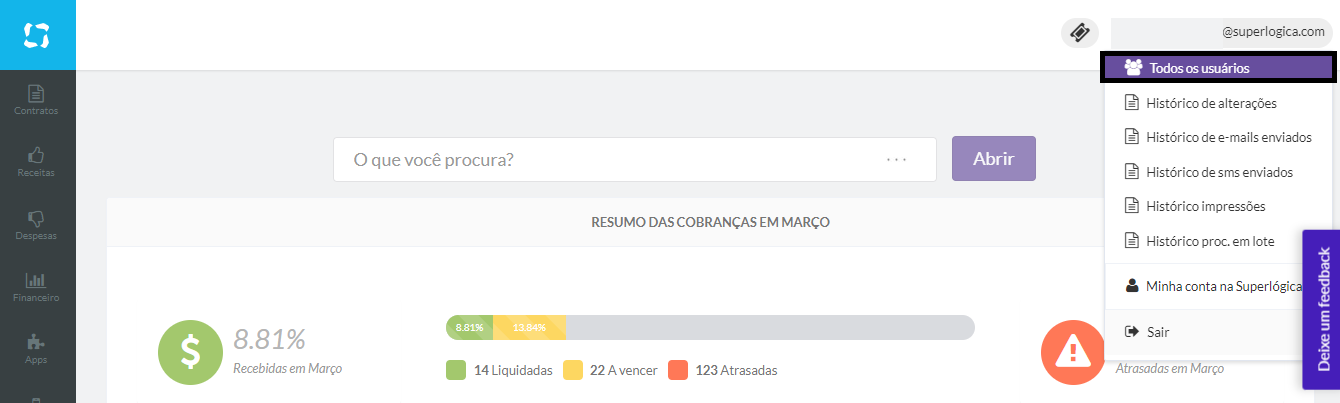This screenshot has height=403, width=1340.
Task: Open Despesas thumbs-down sidebar icon
Action: pyautogui.click(x=37, y=223)
